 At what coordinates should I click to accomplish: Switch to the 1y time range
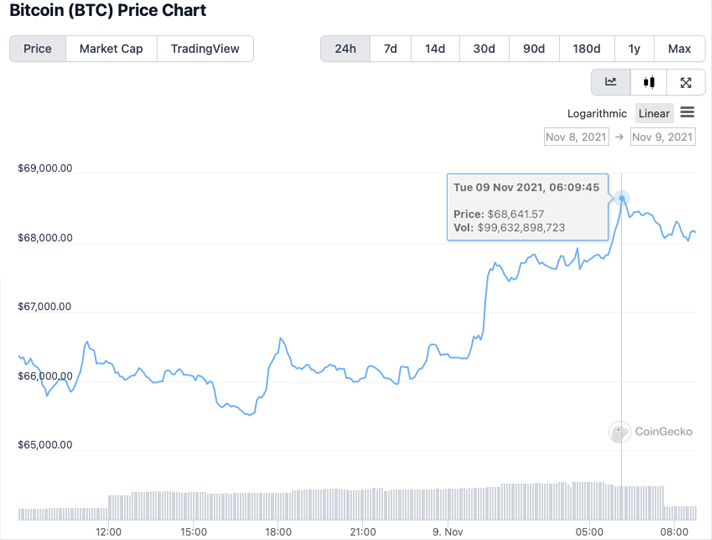634,49
